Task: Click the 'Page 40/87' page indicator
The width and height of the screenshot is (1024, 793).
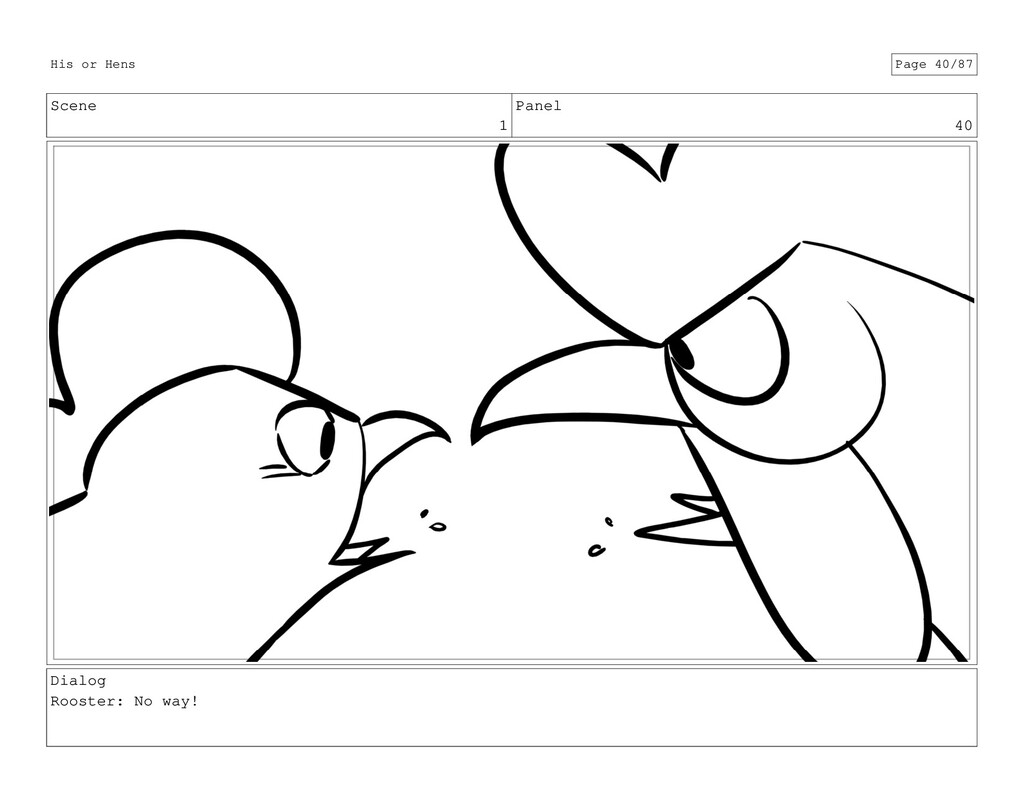Action: coord(934,64)
